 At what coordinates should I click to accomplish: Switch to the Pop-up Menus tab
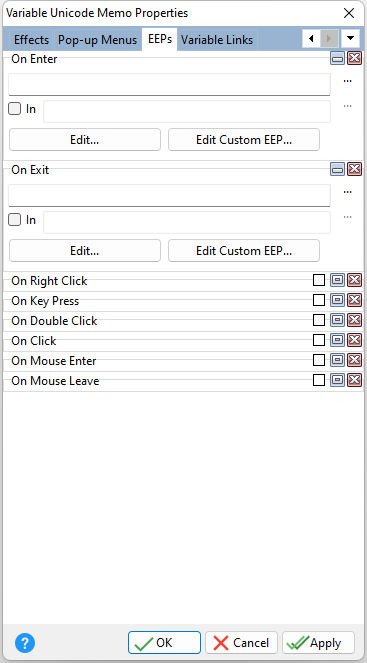point(98,40)
